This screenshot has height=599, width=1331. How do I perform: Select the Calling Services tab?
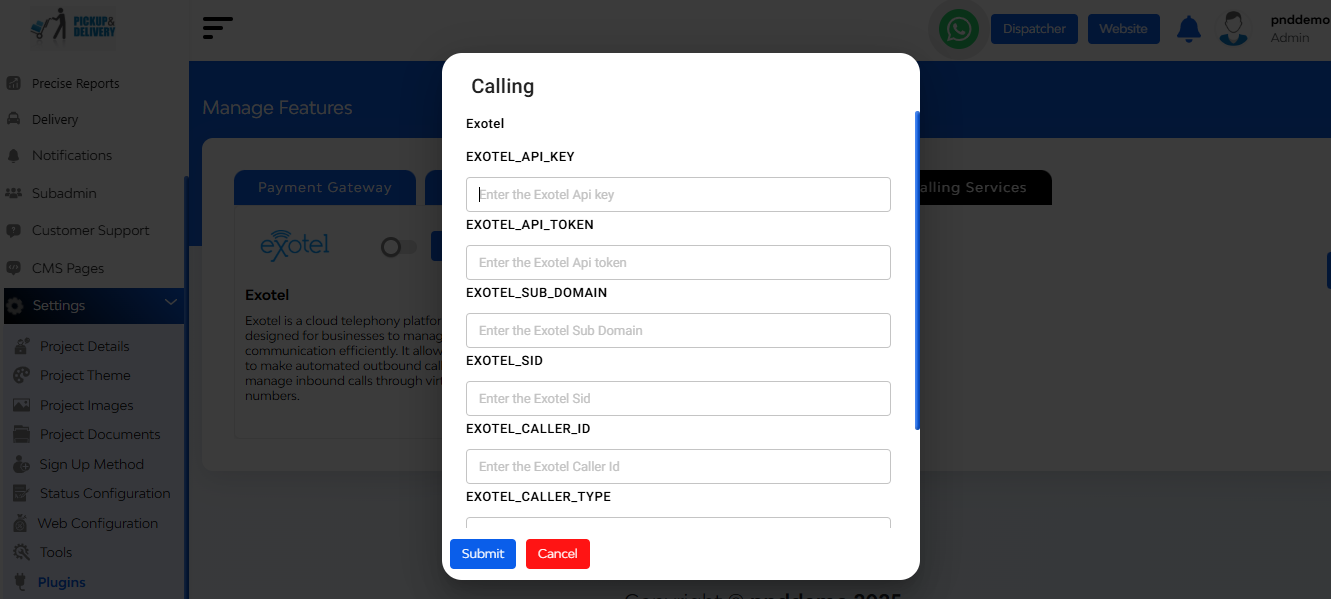[971, 187]
